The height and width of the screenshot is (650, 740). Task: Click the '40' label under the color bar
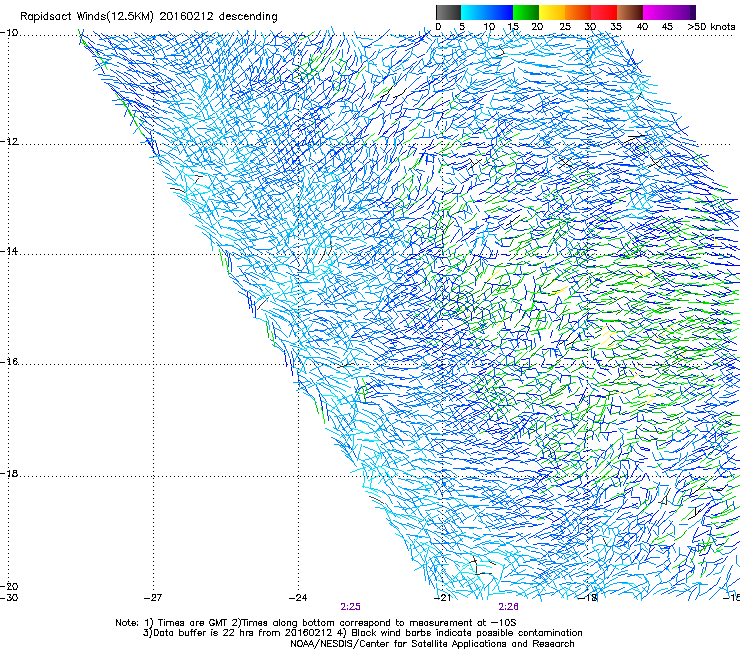point(642,27)
